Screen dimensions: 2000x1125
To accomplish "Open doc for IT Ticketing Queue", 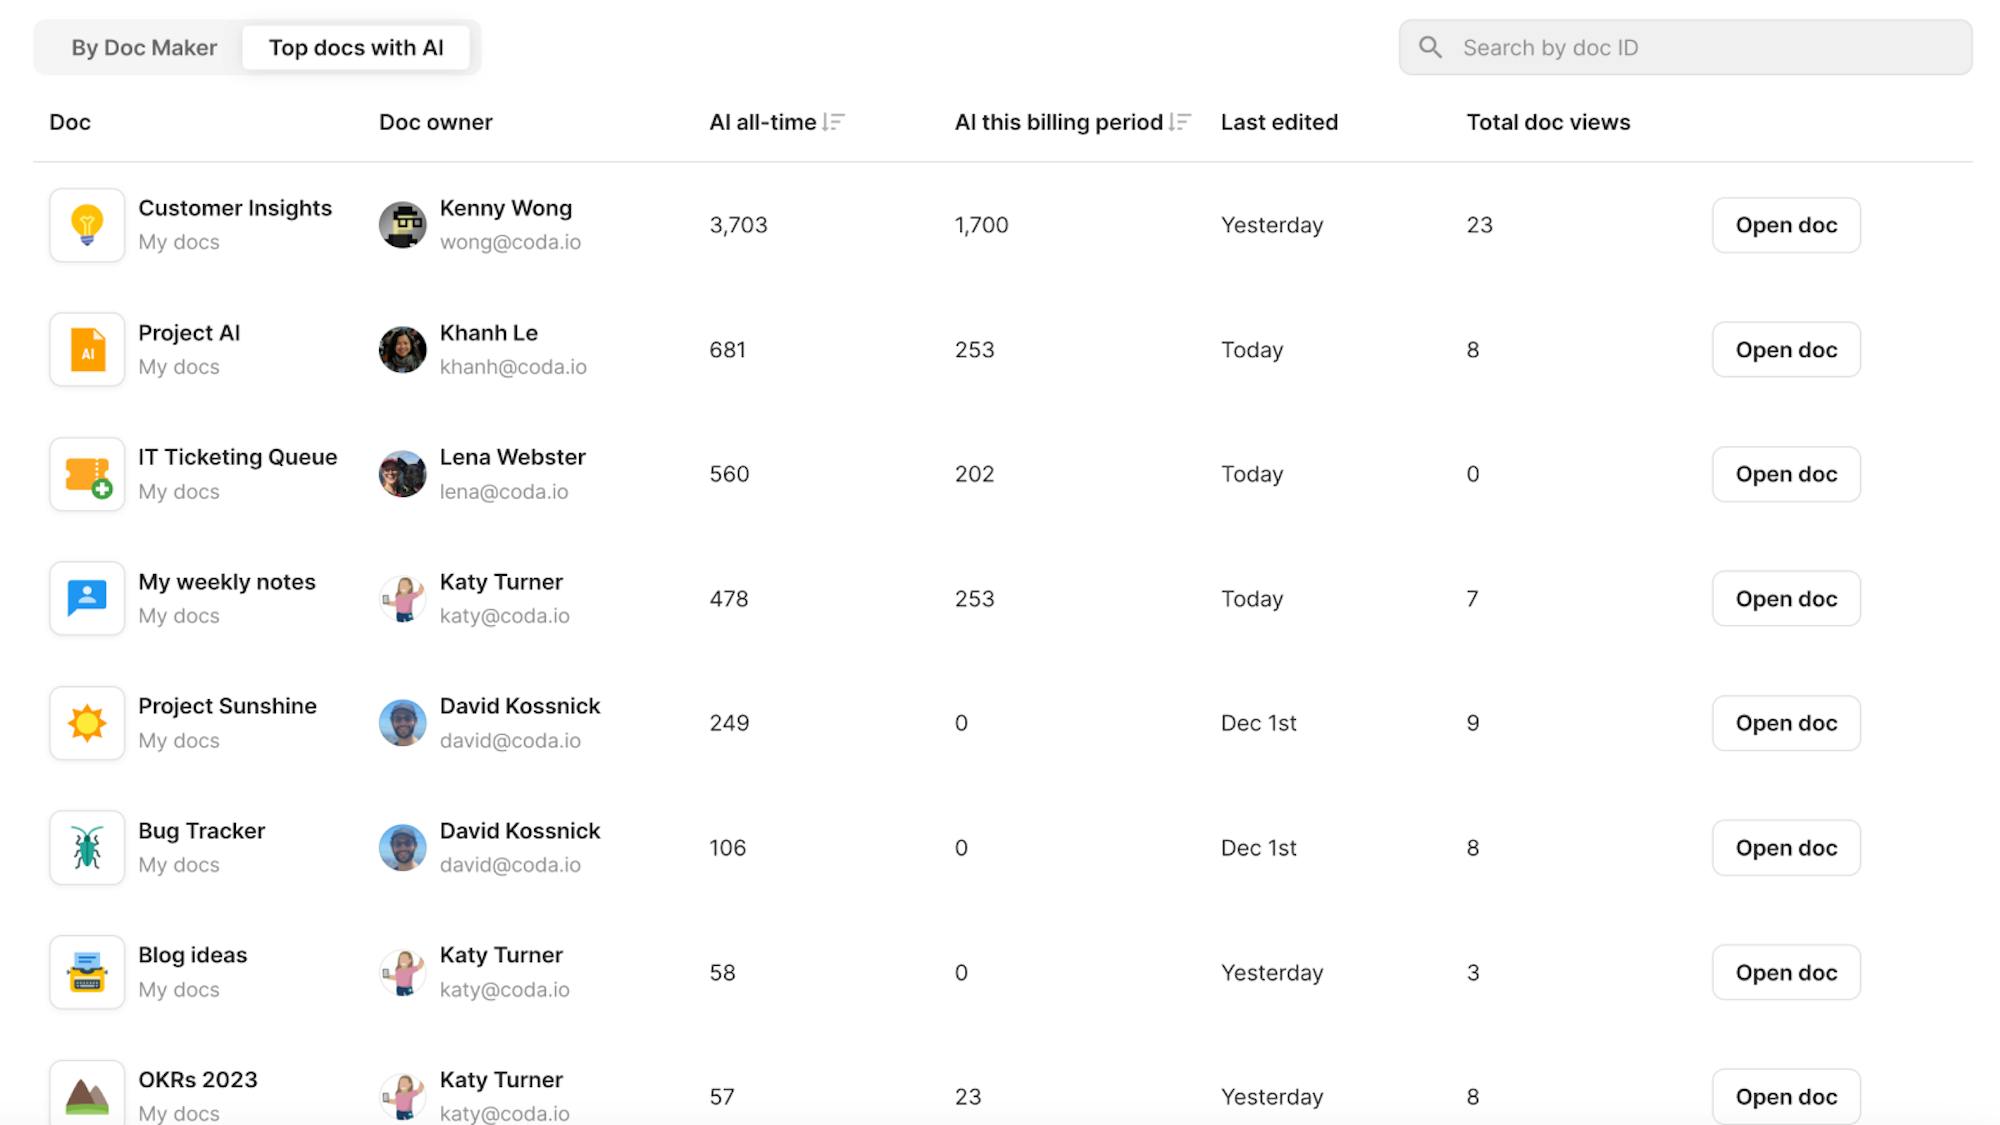I will click(1786, 474).
